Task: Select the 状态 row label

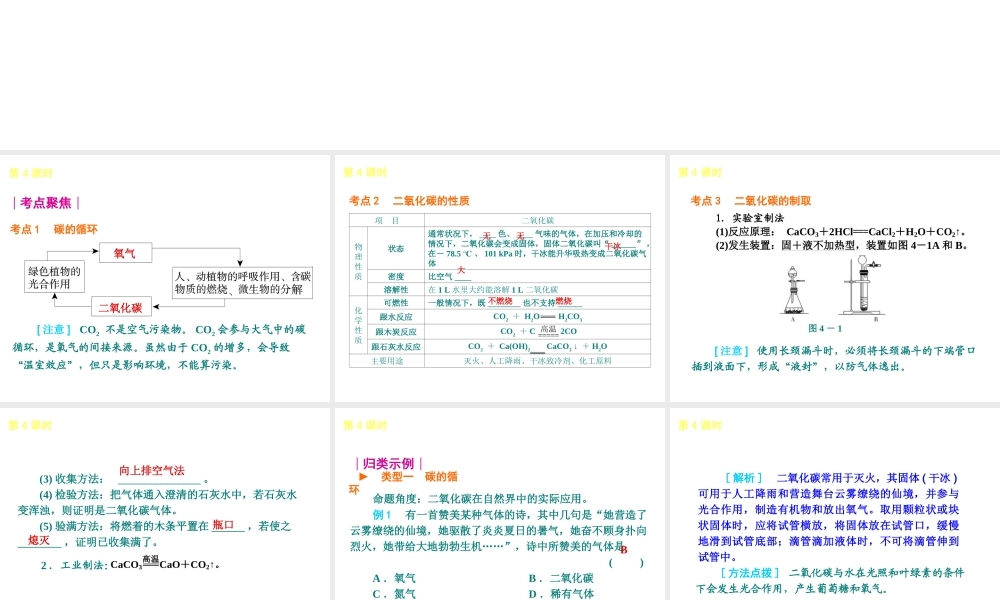Action: pos(395,248)
